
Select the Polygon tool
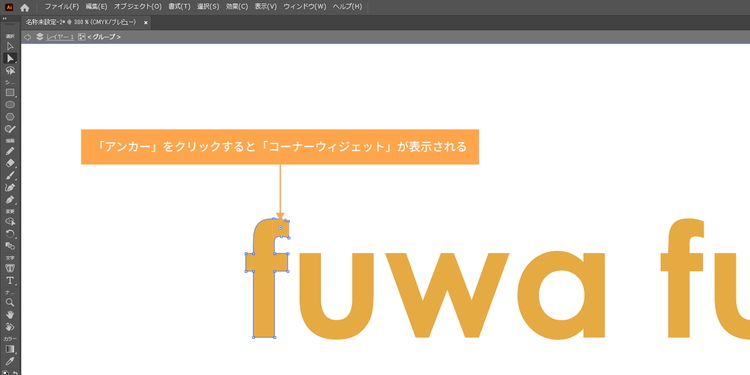tap(10, 117)
